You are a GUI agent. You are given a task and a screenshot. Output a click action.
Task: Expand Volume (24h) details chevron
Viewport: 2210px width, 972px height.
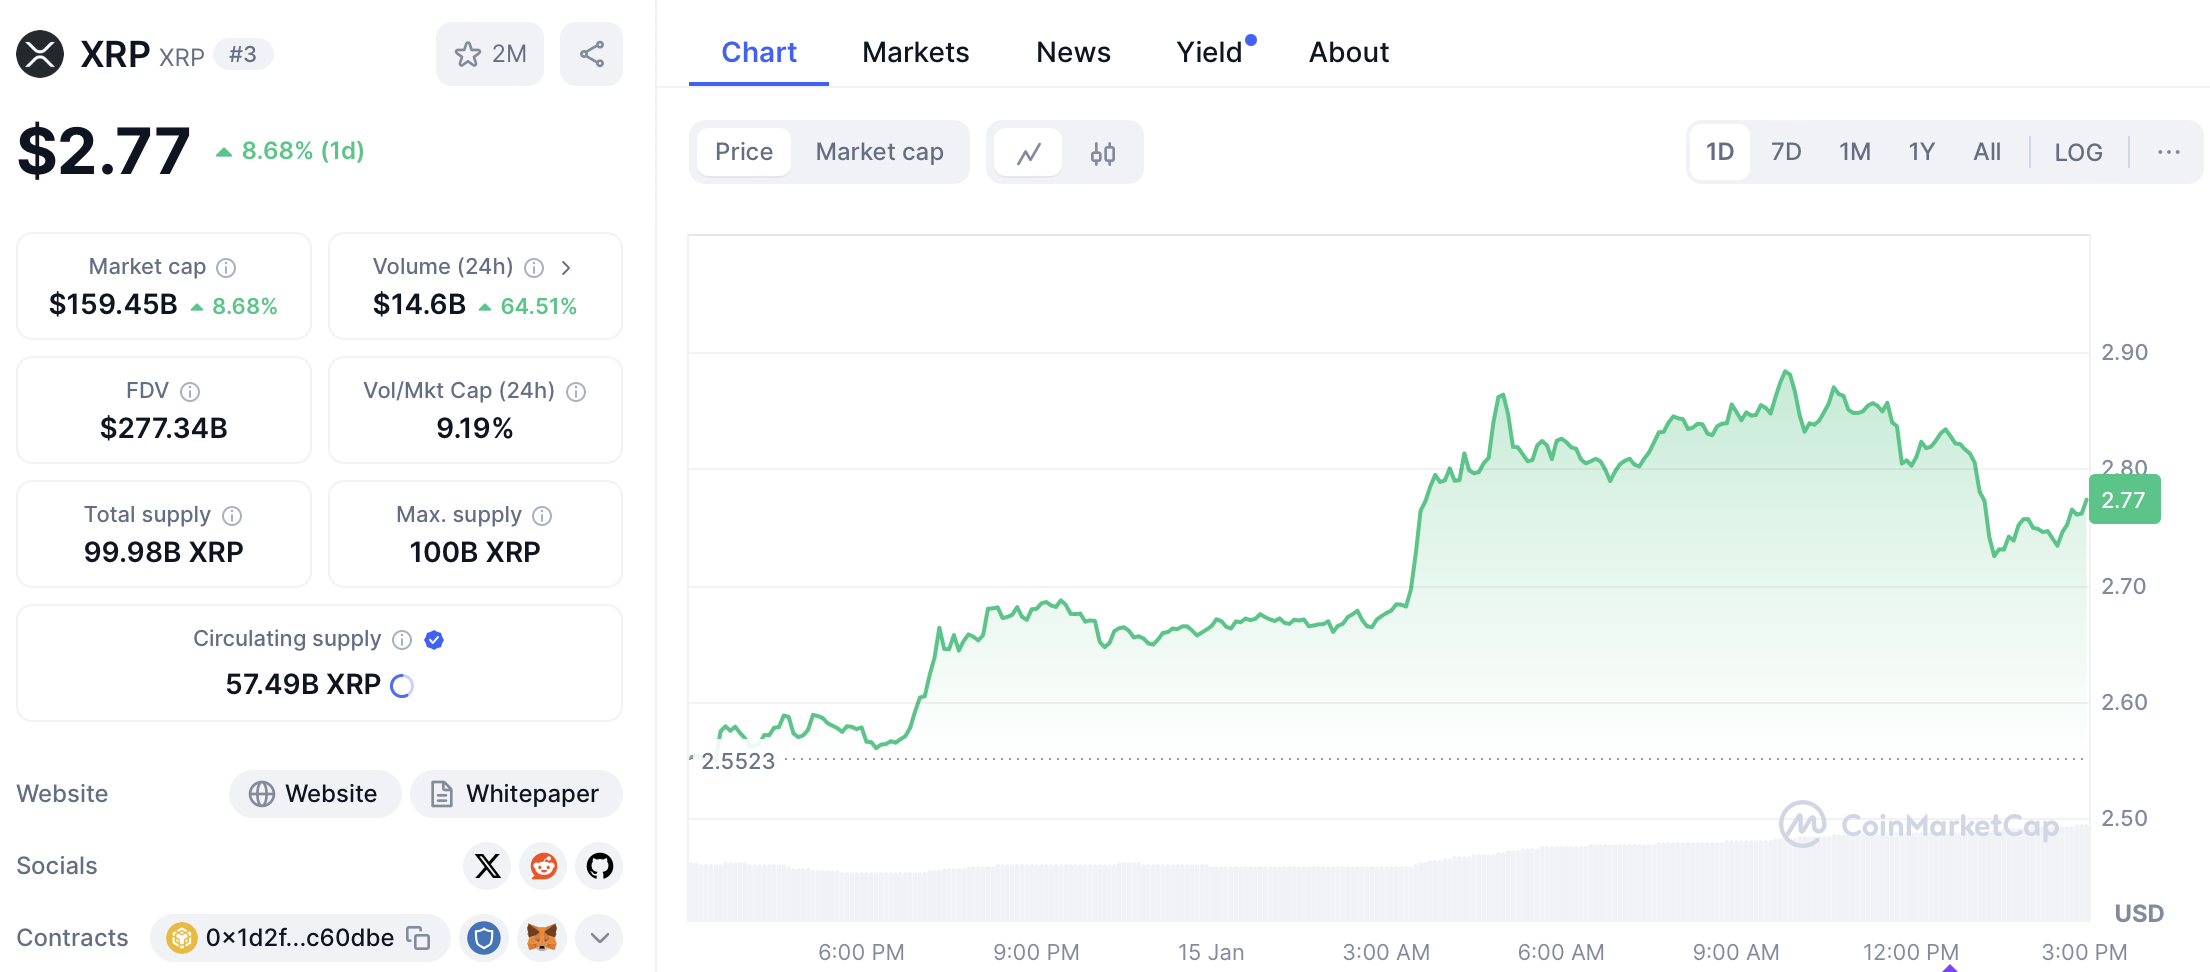coord(566,267)
